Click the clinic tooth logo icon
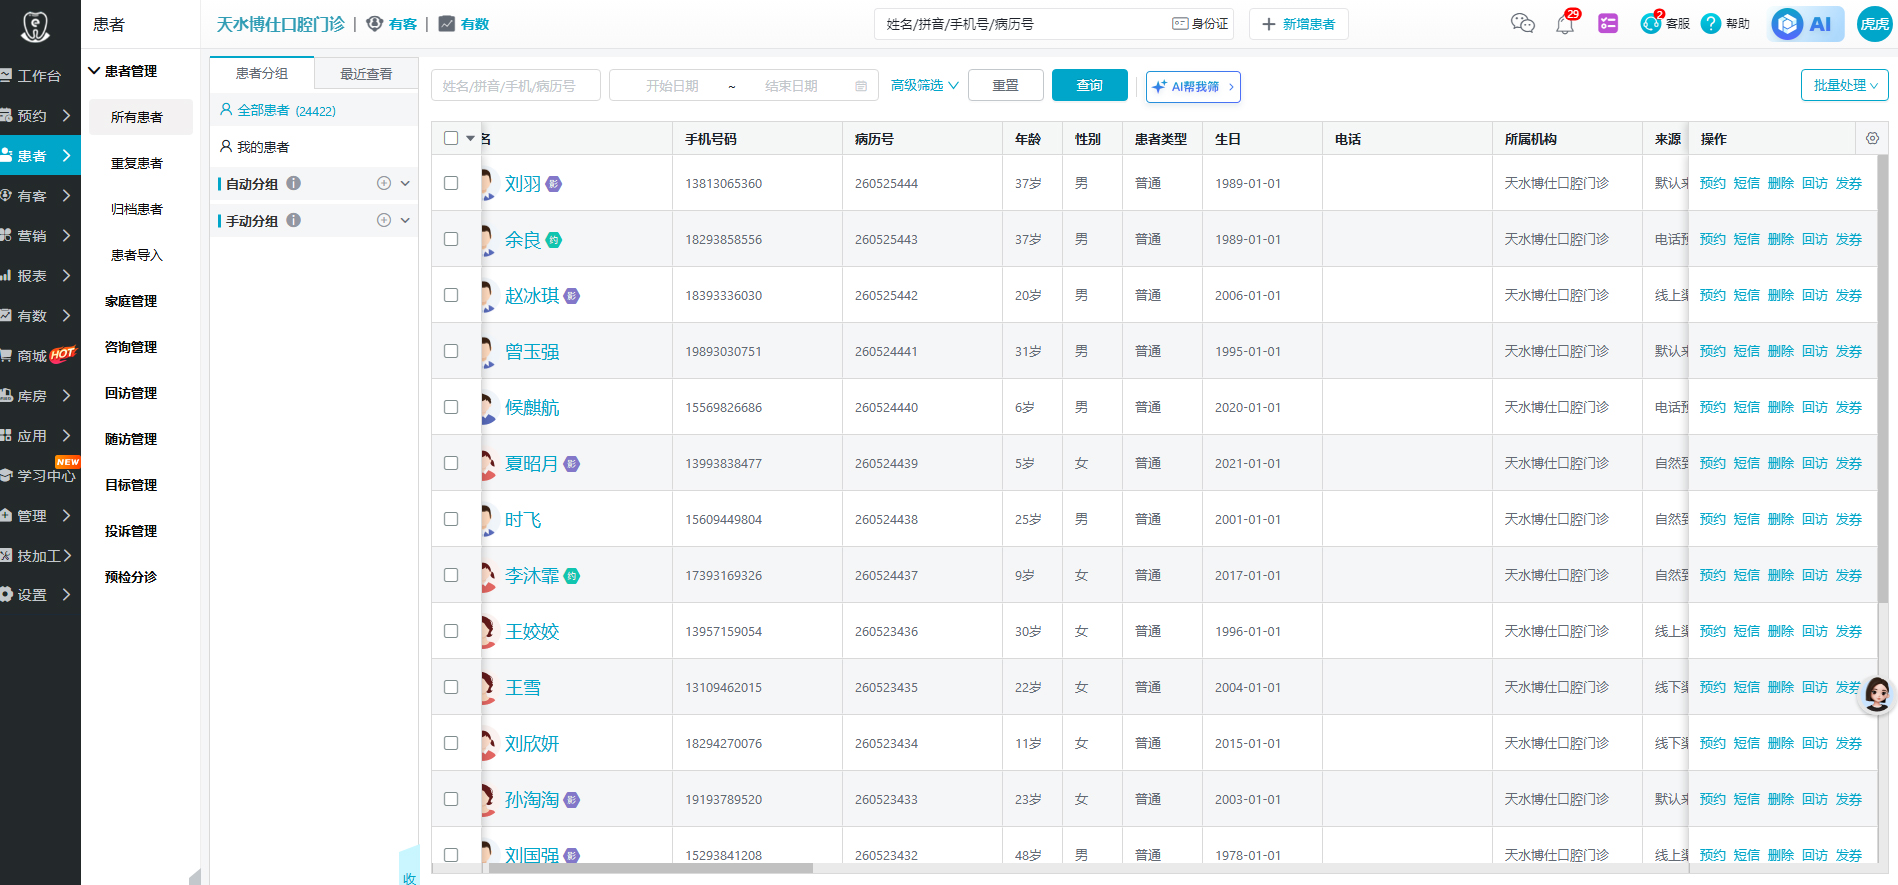The height and width of the screenshot is (885, 1898). click(x=35, y=26)
